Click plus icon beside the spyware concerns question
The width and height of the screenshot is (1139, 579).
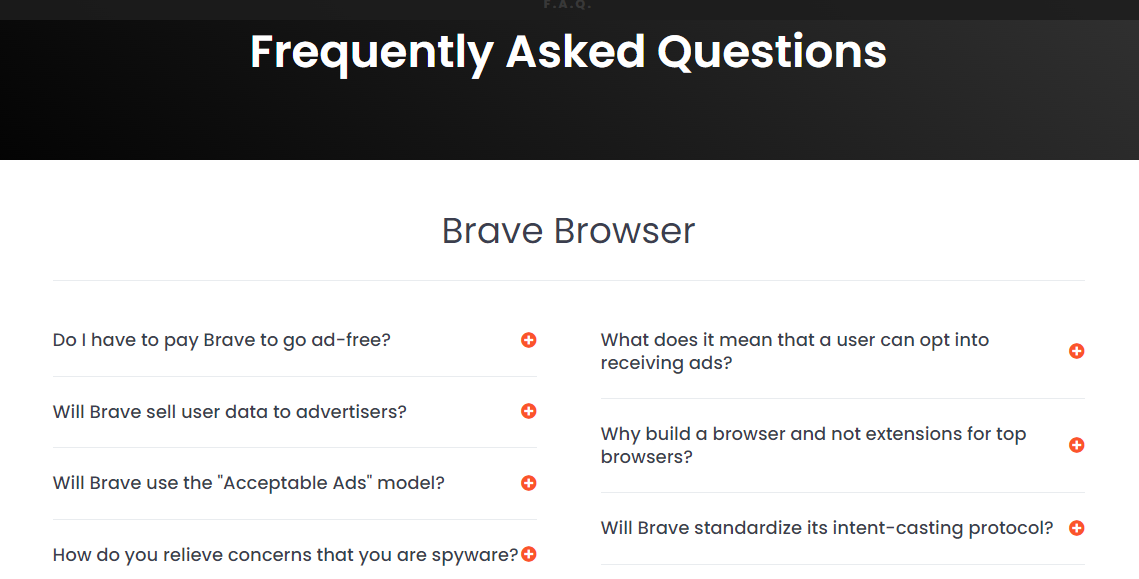pyautogui.click(x=528, y=554)
